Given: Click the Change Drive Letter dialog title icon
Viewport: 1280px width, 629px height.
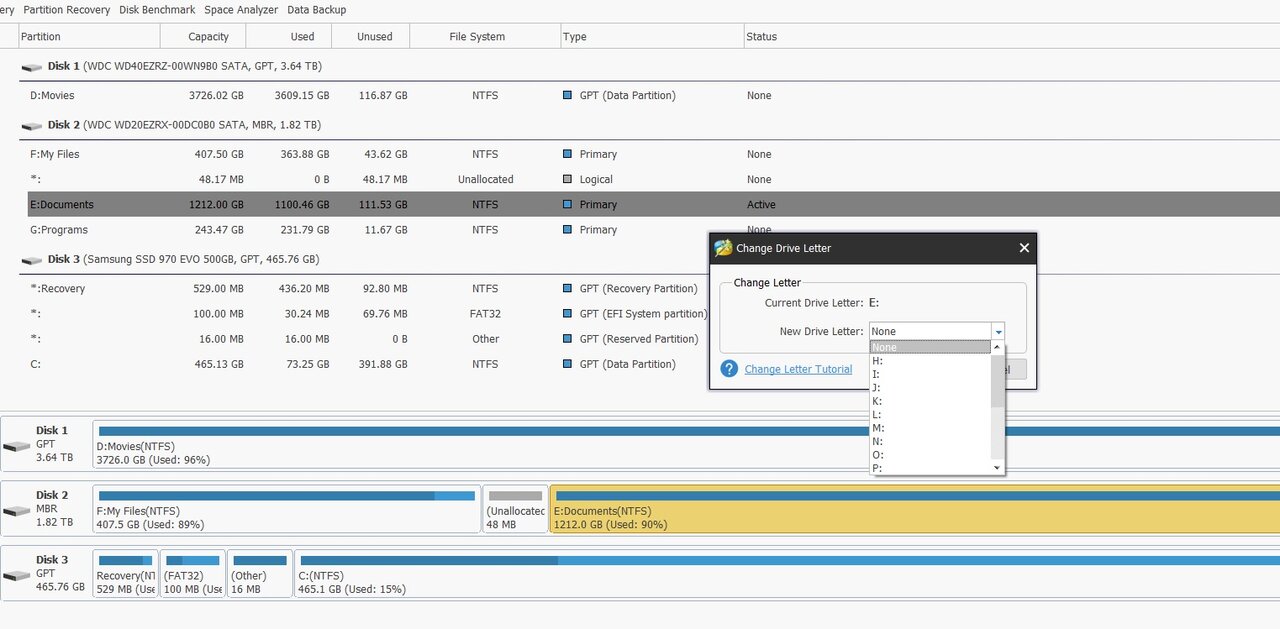Looking at the screenshot, I should coord(723,248).
